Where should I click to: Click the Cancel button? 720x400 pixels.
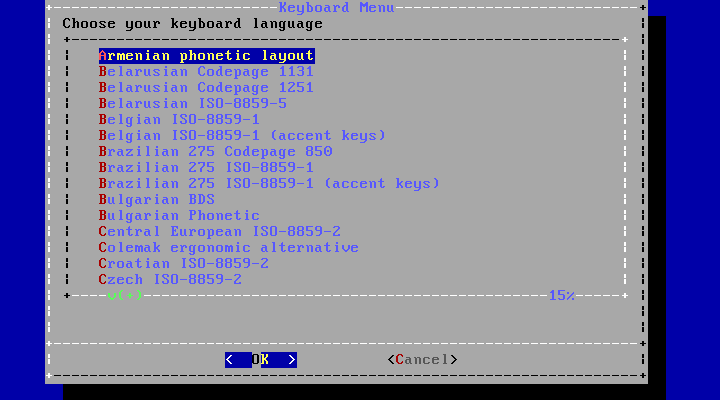[422, 360]
